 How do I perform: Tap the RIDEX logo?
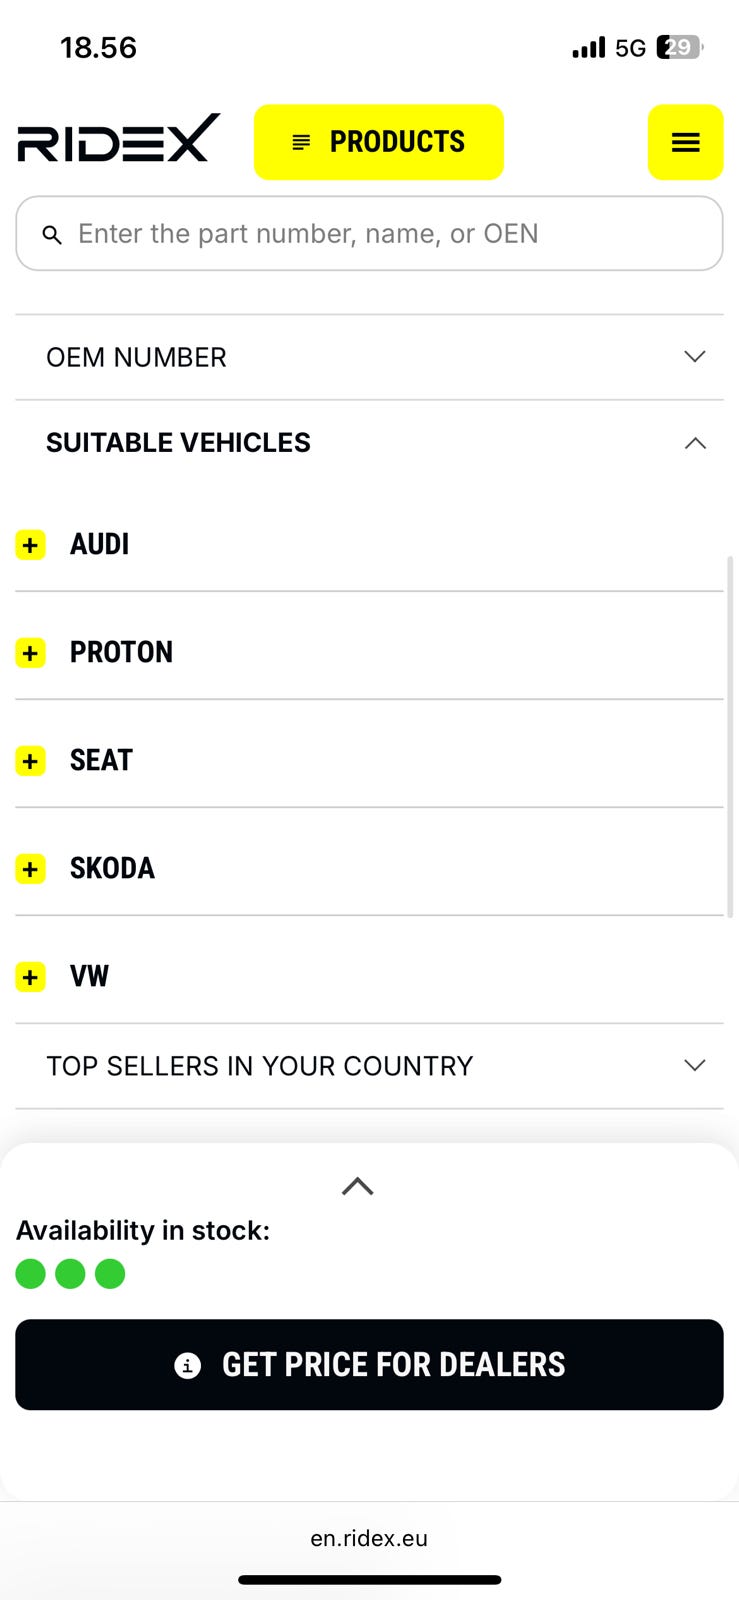click(118, 139)
